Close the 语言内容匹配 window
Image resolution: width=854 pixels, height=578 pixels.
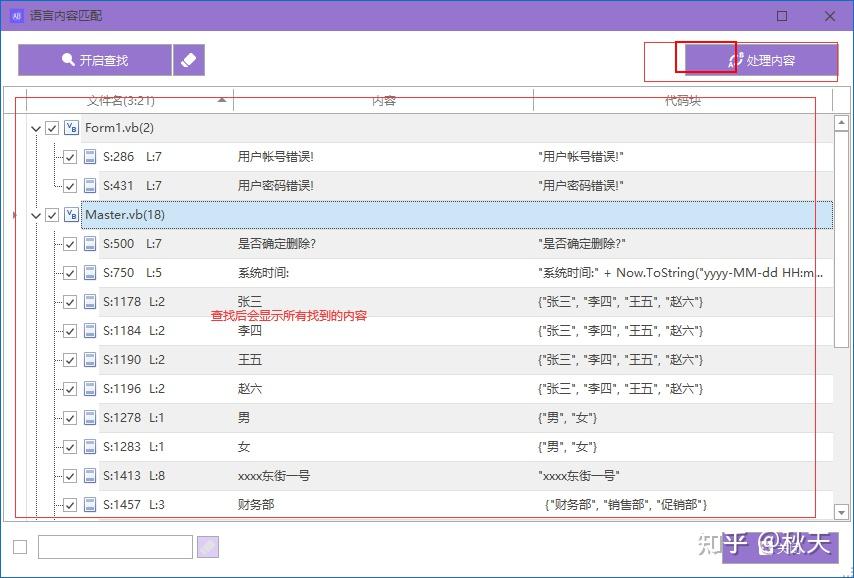click(x=830, y=16)
